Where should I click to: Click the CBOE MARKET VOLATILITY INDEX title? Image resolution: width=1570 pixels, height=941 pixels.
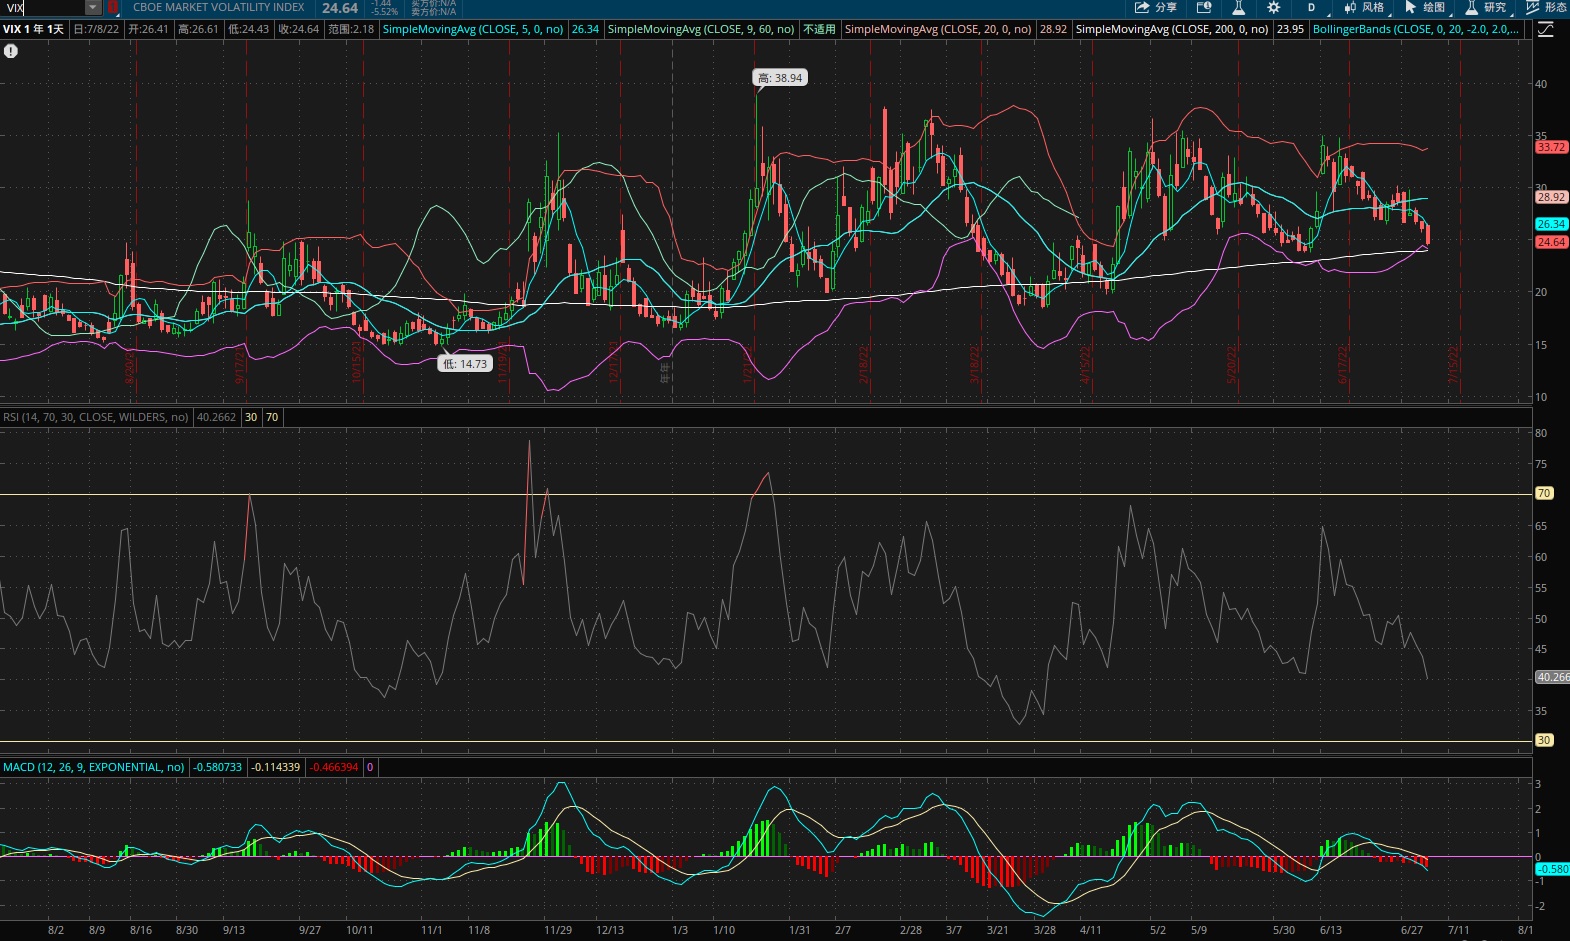219,7
